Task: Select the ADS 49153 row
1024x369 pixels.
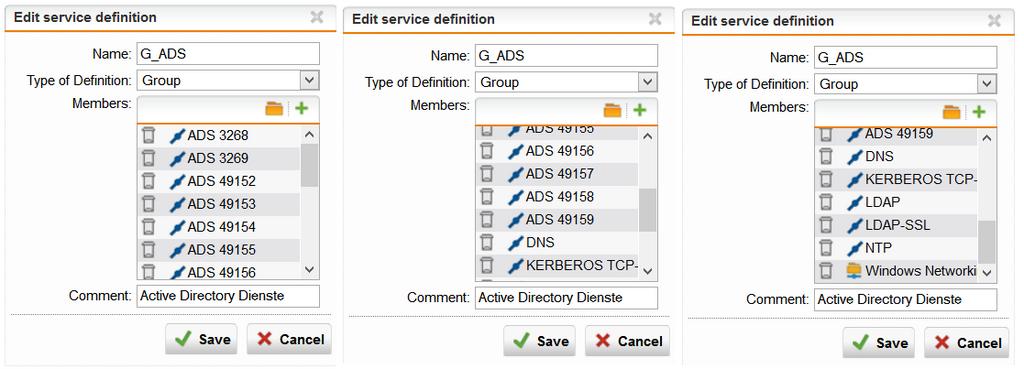Action: point(219,204)
